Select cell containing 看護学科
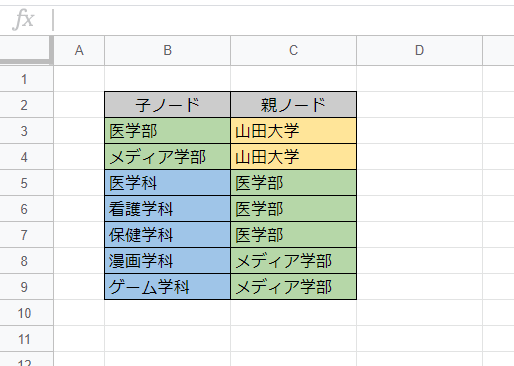The height and width of the screenshot is (366, 514). [167, 209]
